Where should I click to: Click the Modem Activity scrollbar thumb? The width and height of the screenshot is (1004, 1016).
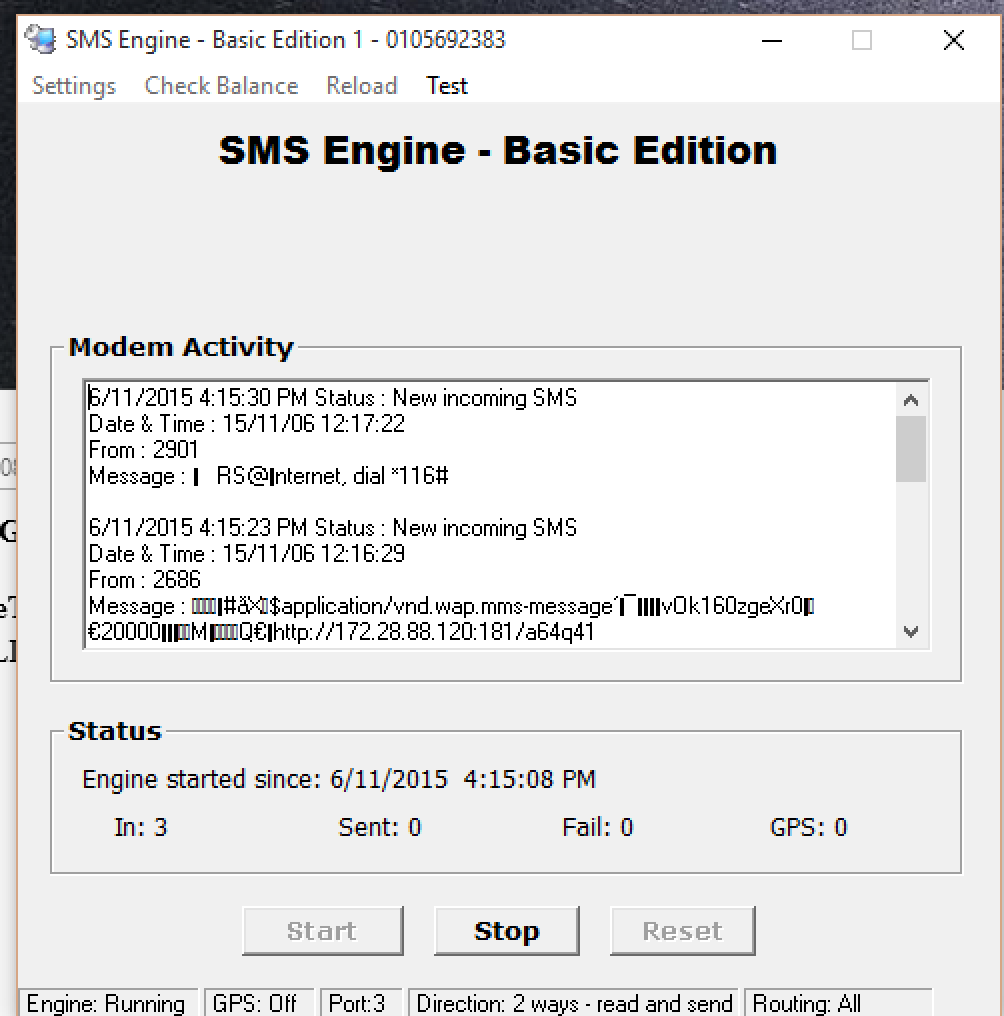click(910, 449)
